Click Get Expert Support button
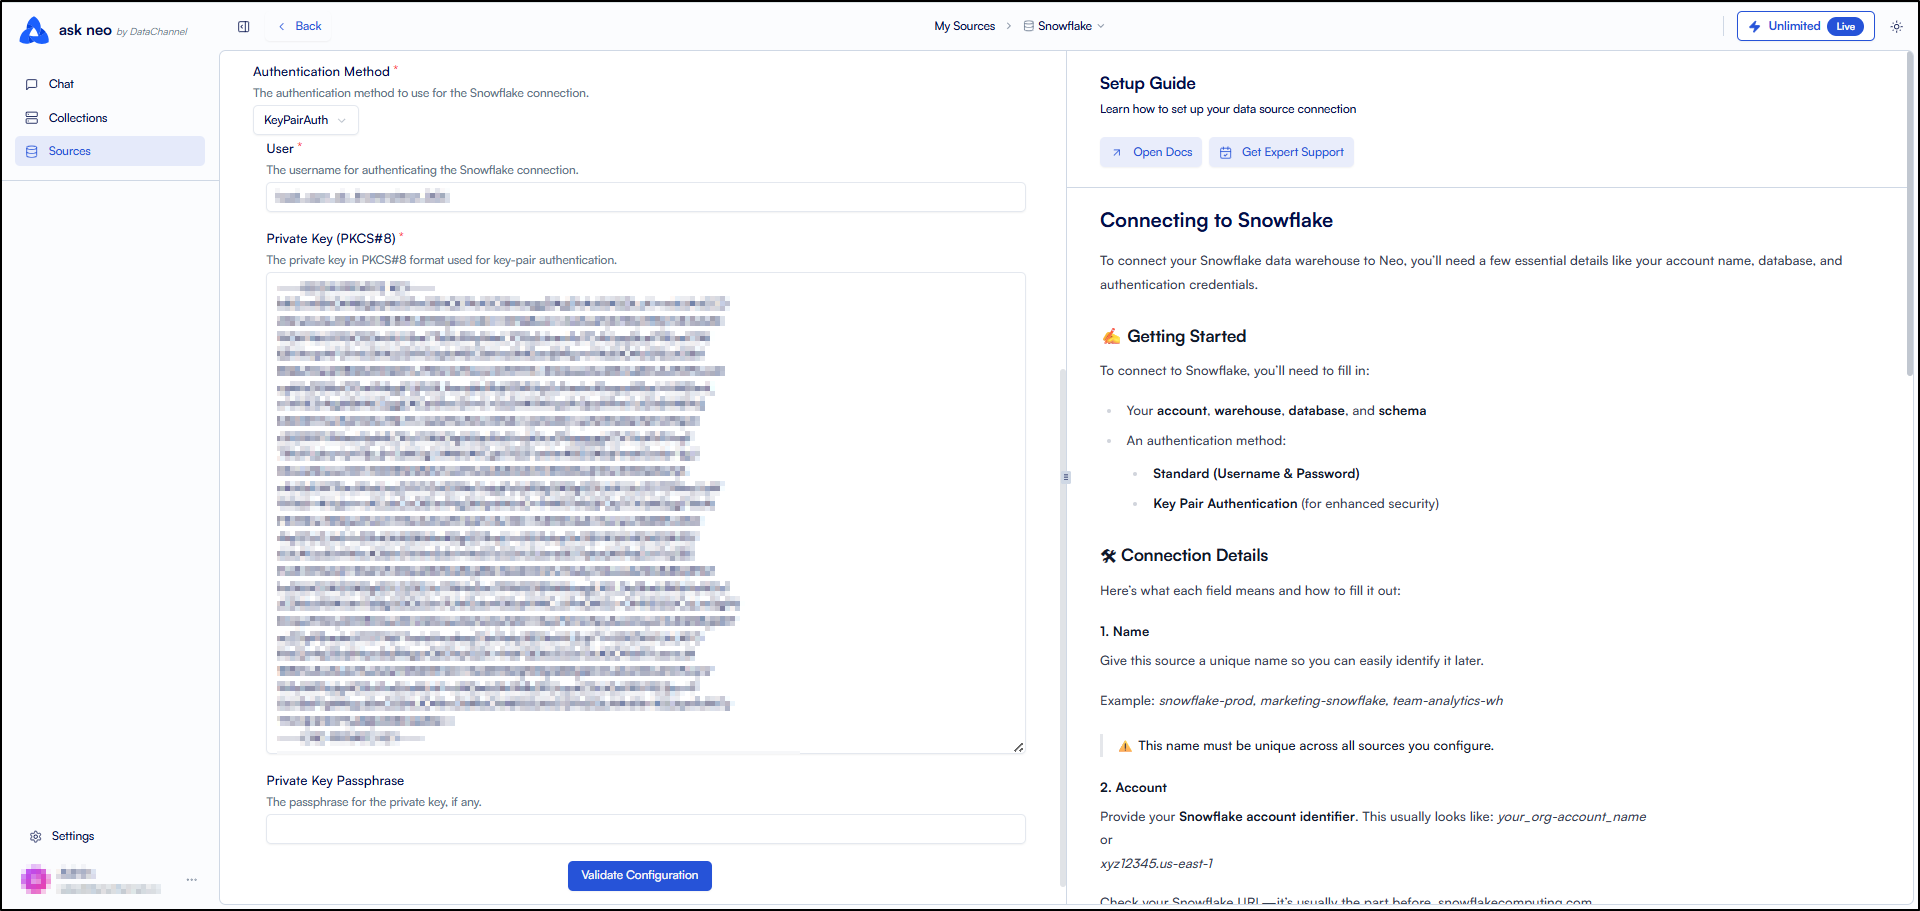Screen dimensions: 1920x911 coord(1281,152)
